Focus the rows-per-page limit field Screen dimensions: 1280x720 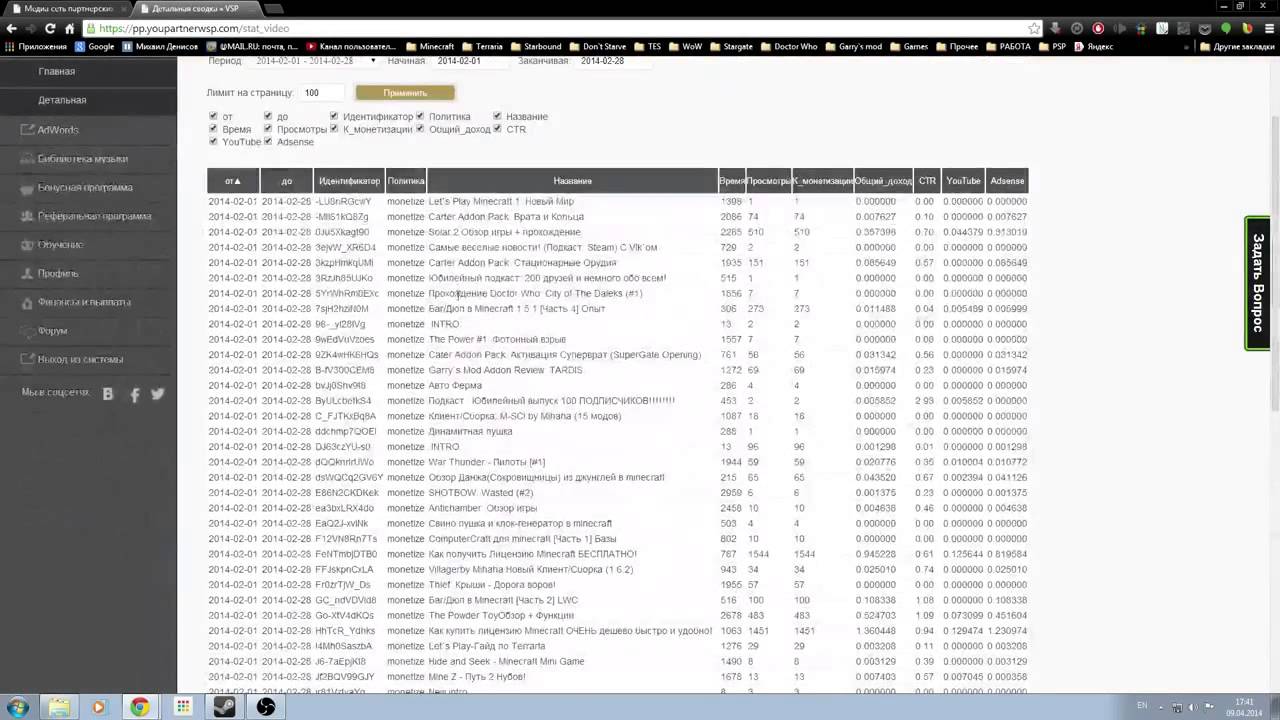point(322,92)
